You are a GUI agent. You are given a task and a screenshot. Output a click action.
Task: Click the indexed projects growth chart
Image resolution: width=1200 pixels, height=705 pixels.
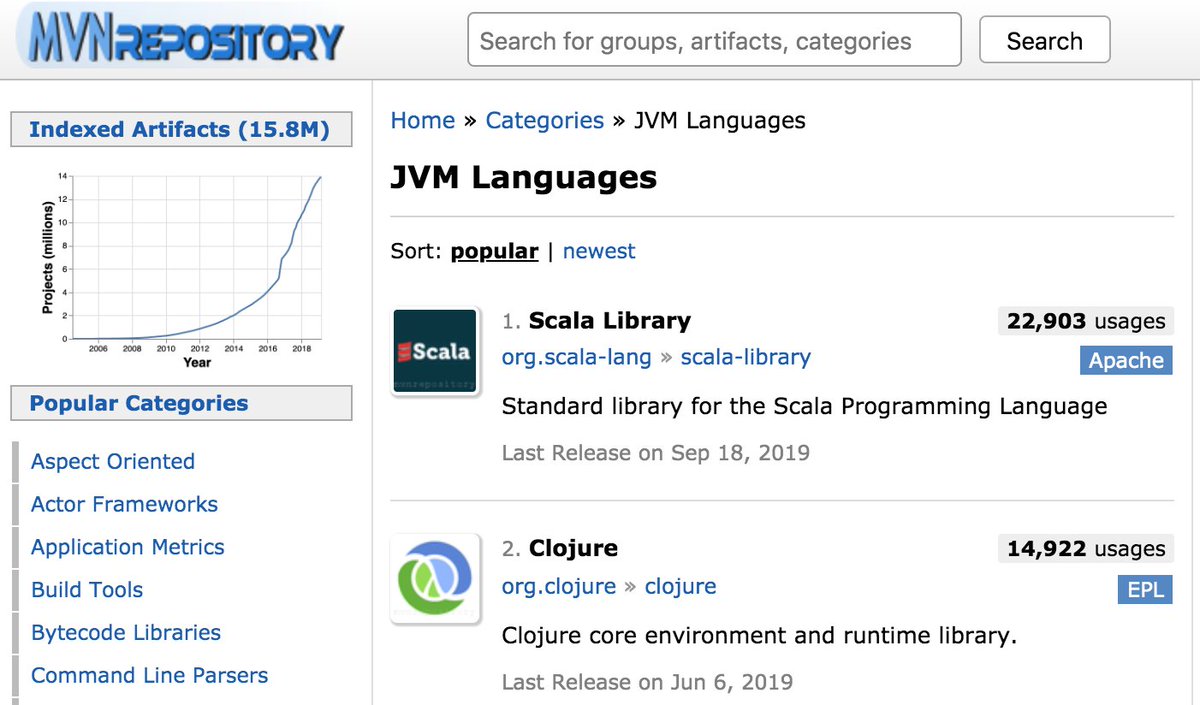coord(181,268)
